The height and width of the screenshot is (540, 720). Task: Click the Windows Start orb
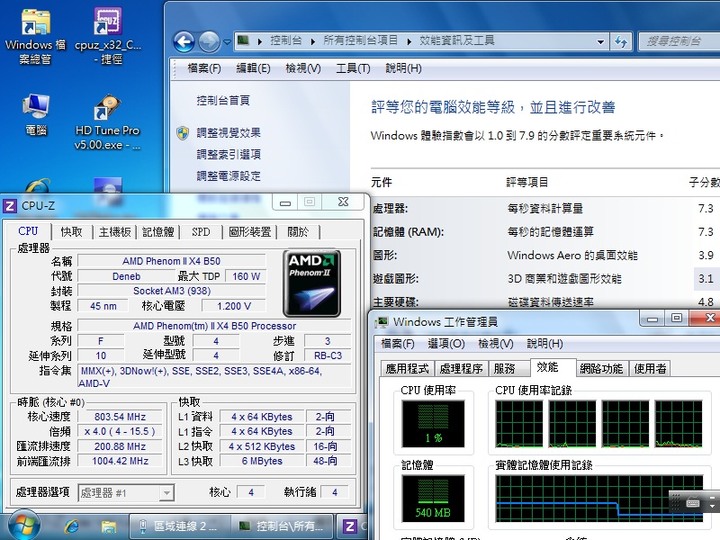pyautogui.click(x=23, y=525)
